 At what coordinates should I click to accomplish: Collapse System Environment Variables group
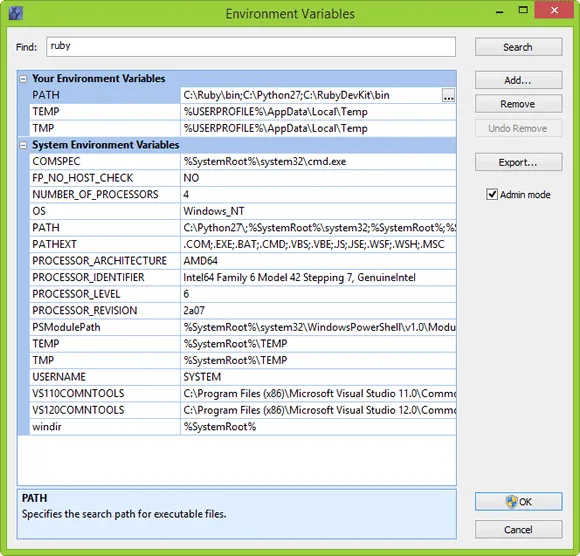(23, 145)
